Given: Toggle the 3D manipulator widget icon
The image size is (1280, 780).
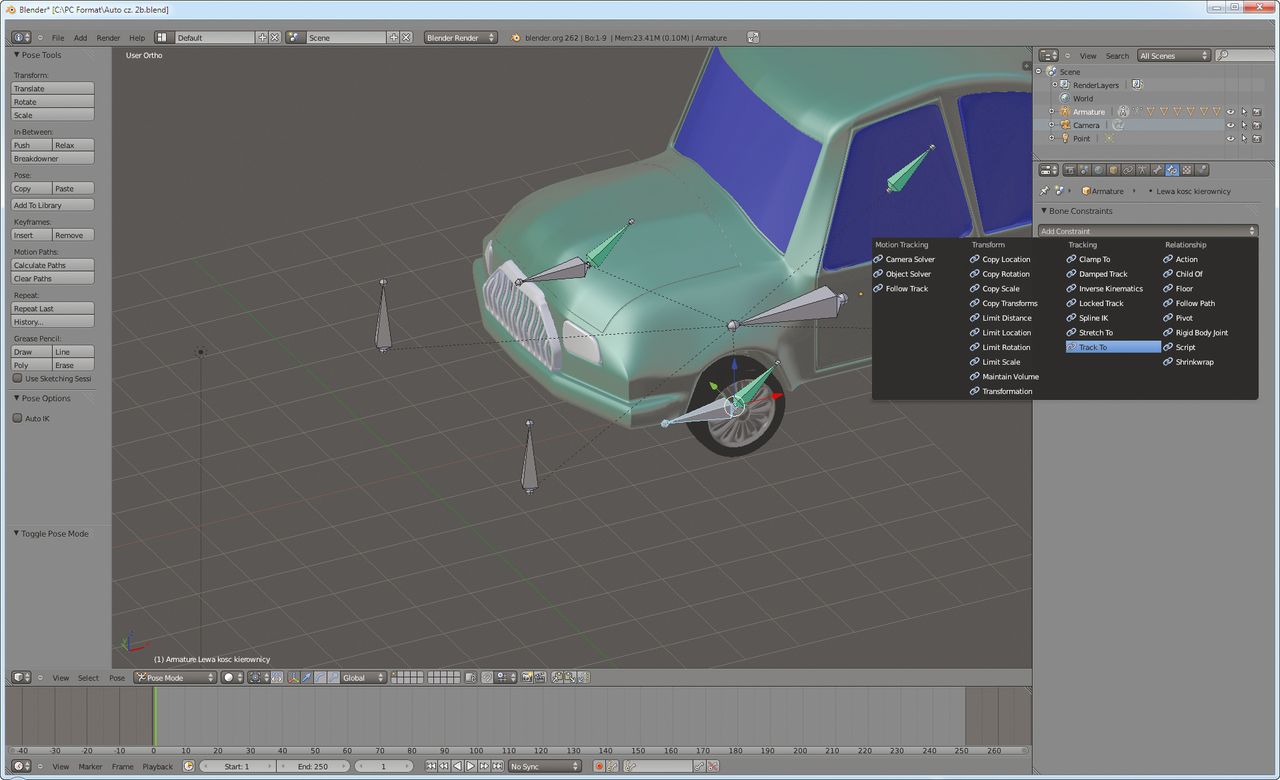Looking at the screenshot, I should tap(292, 677).
